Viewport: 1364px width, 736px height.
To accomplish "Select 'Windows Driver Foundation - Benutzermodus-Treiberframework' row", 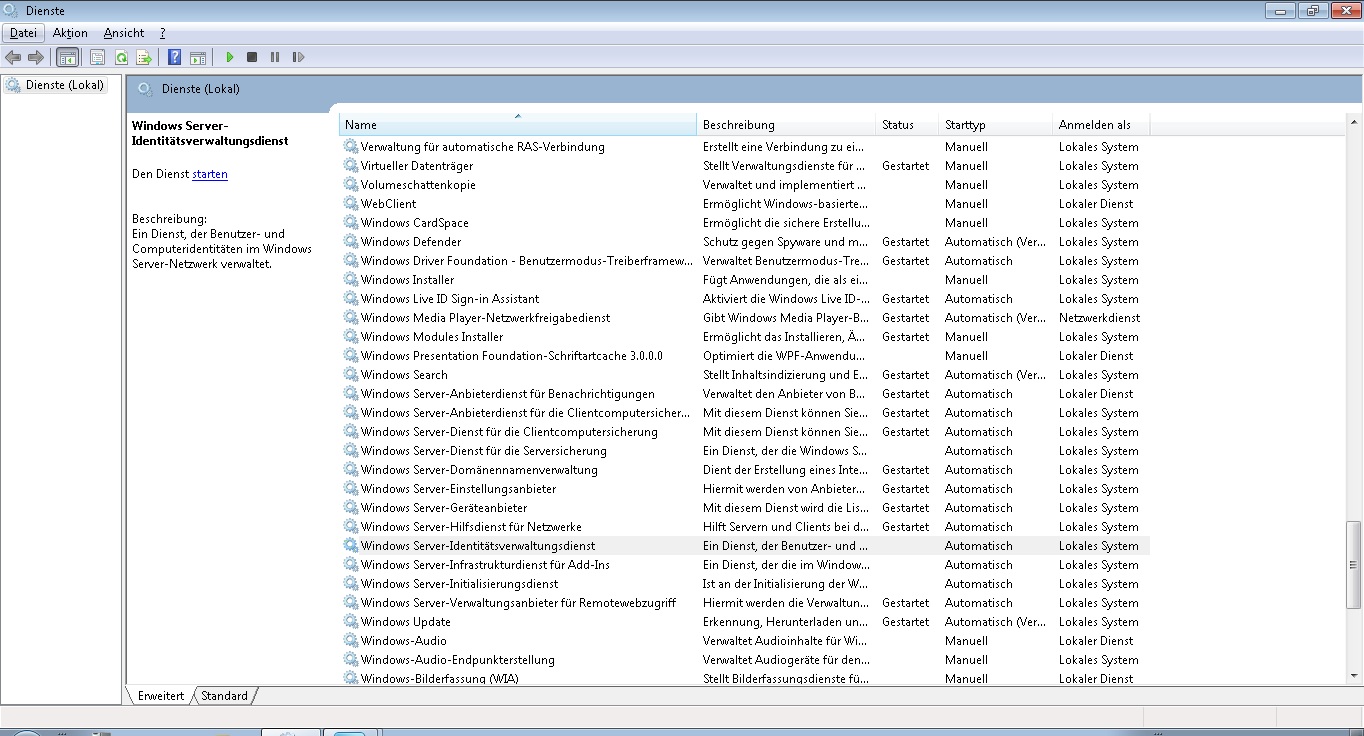I will tap(527, 261).
